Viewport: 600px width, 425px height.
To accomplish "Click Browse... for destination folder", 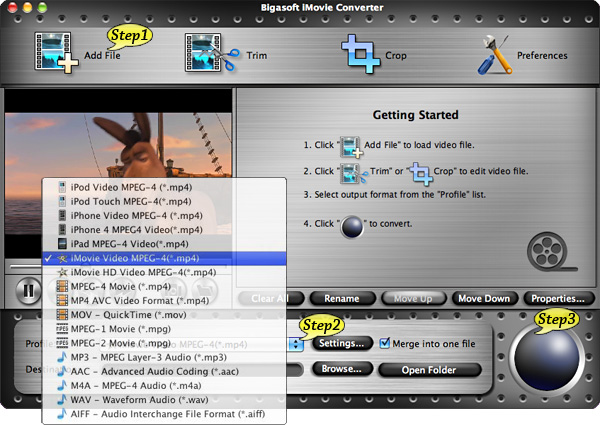I will coord(342,369).
